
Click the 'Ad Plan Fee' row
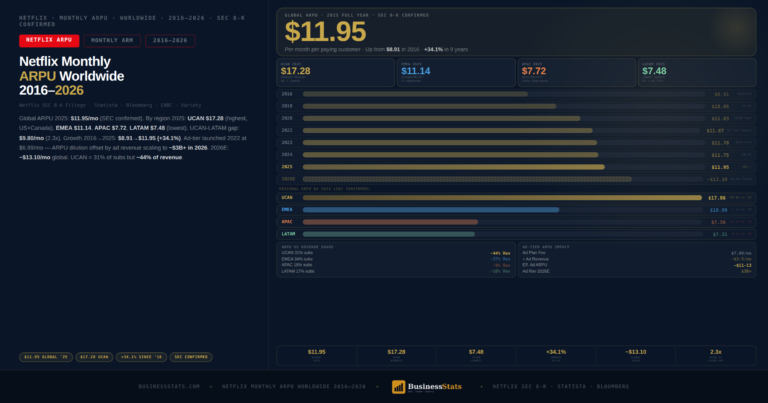pyautogui.click(x=636, y=253)
